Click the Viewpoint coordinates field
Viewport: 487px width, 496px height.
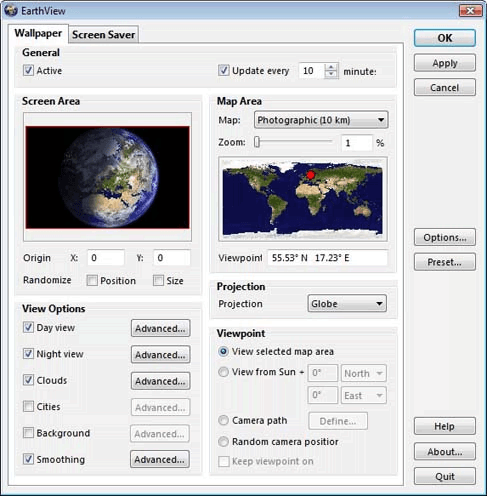tap(327, 258)
